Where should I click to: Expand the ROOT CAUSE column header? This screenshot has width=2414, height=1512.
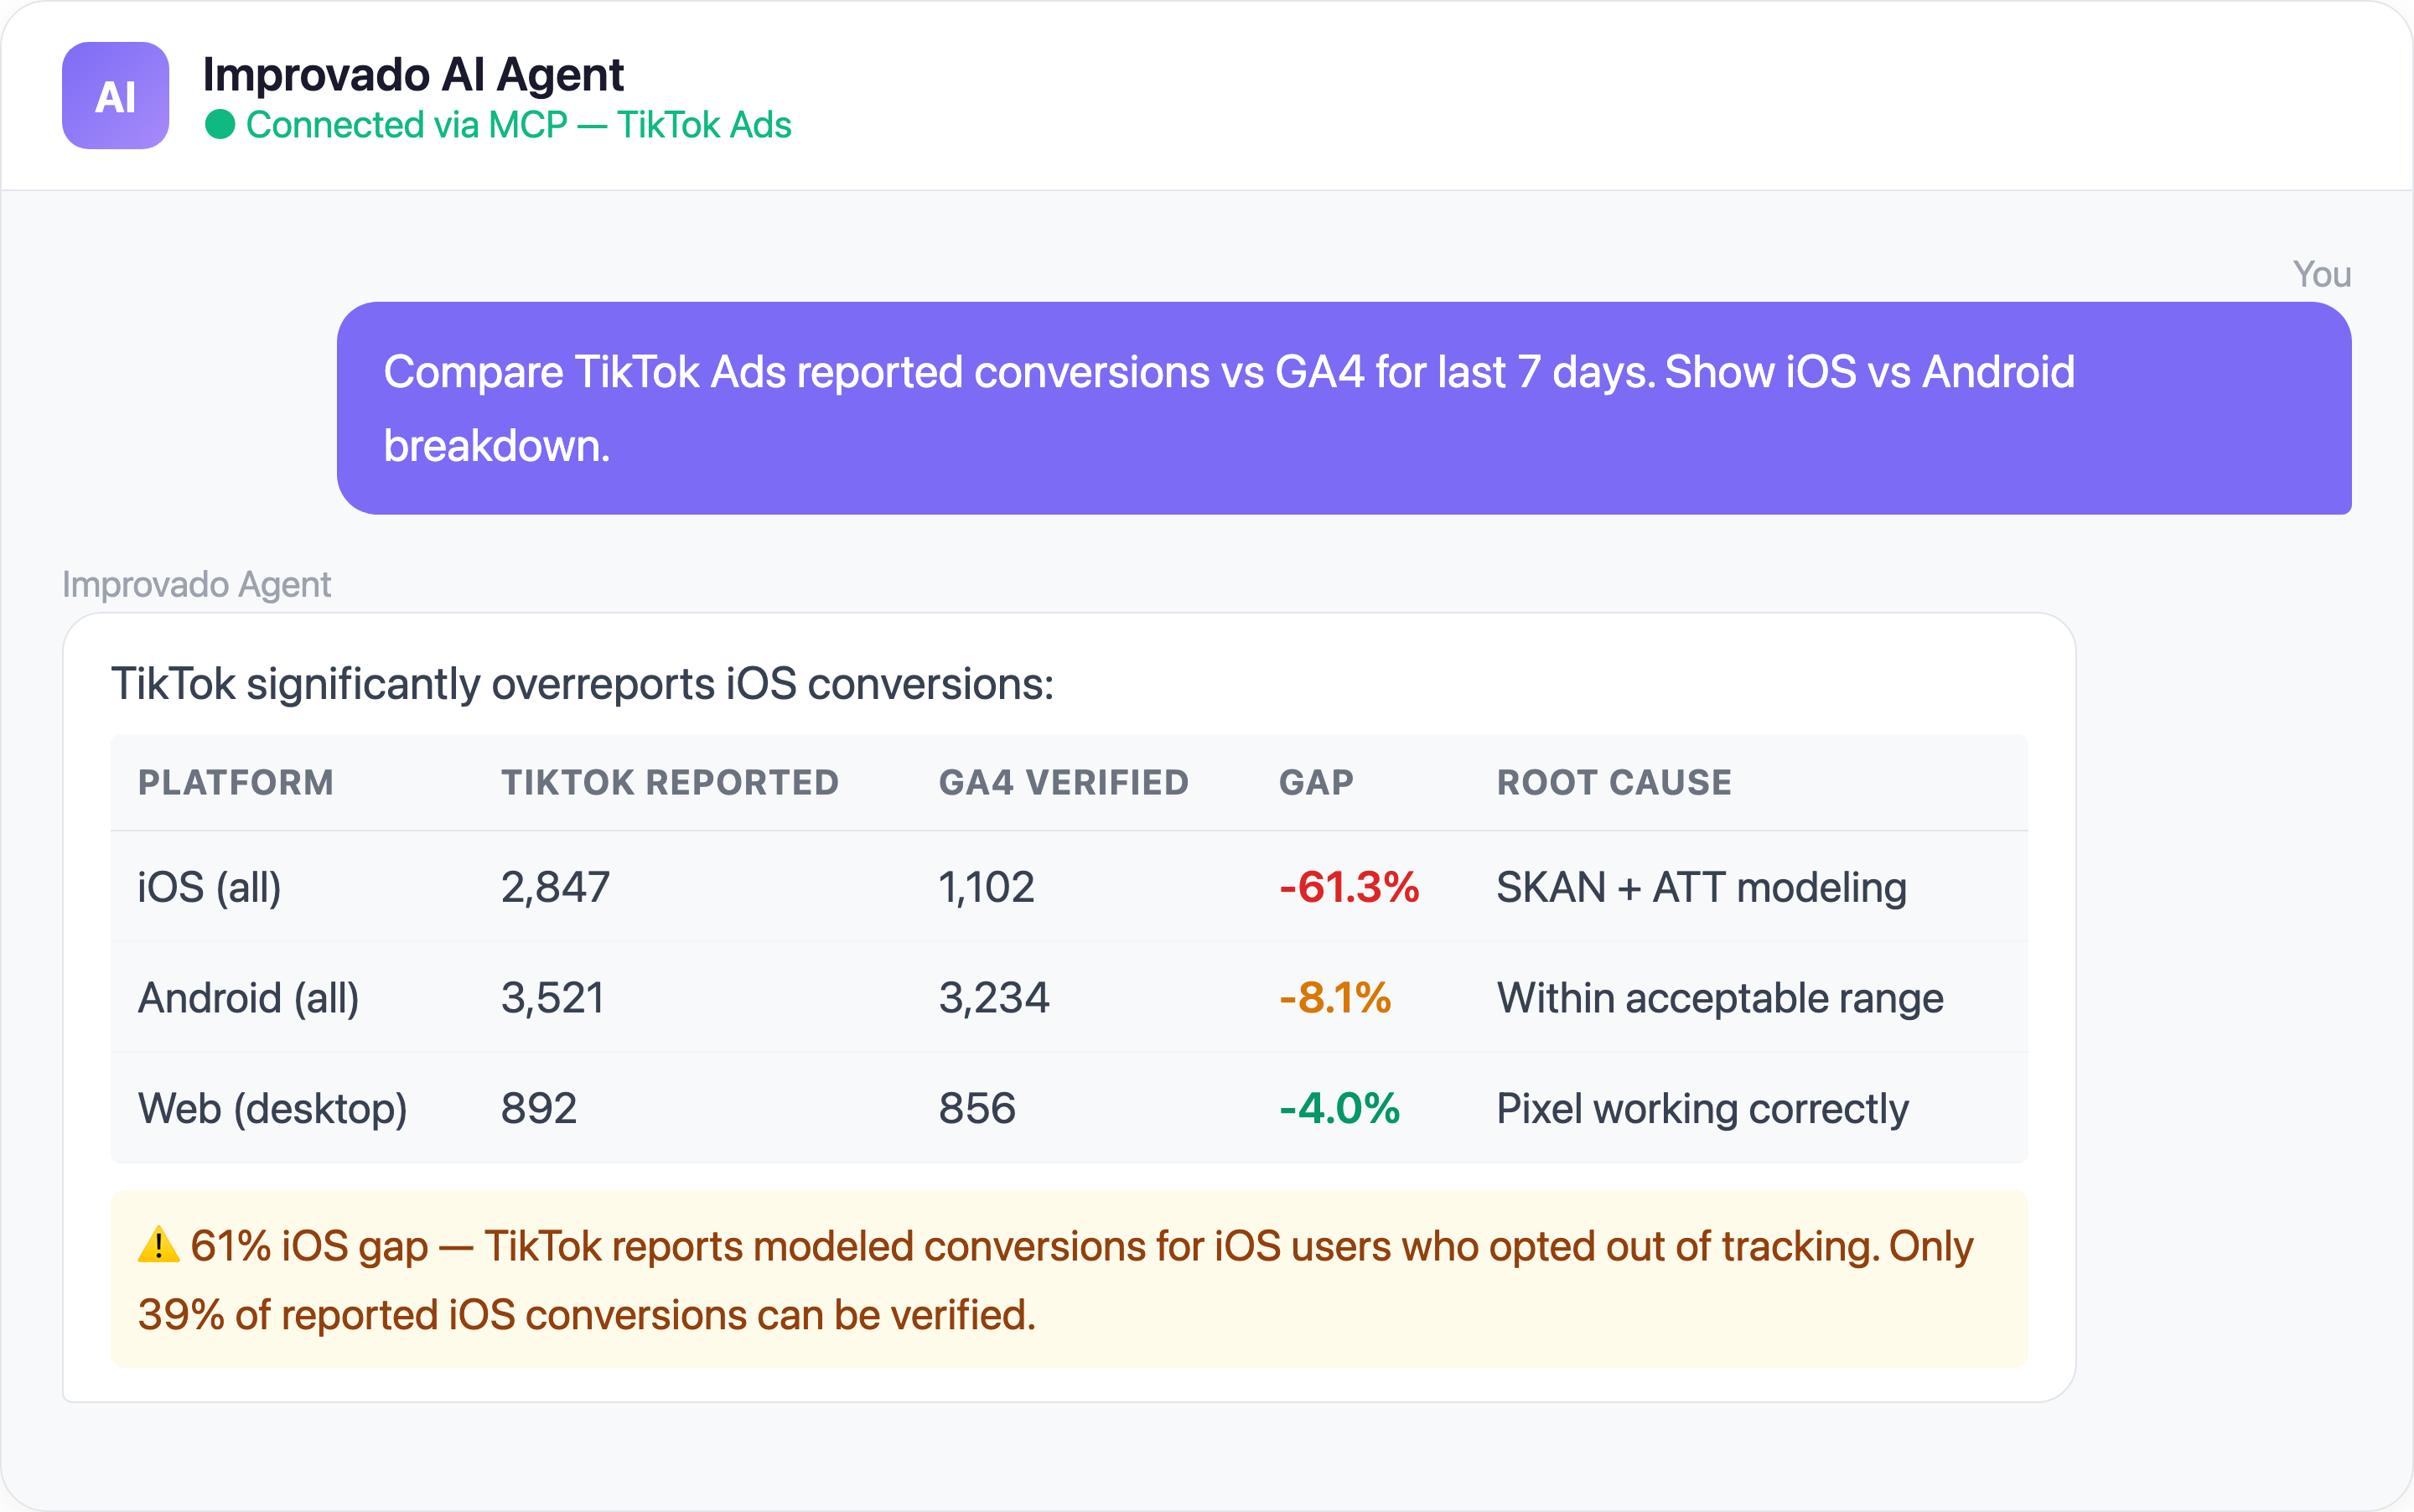(x=1613, y=783)
